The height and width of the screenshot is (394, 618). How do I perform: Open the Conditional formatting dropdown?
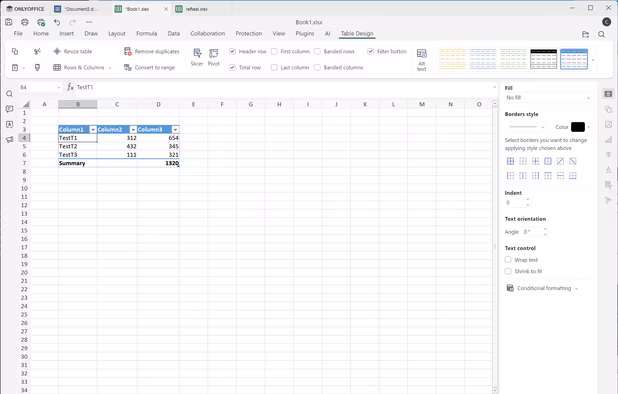pos(542,288)
